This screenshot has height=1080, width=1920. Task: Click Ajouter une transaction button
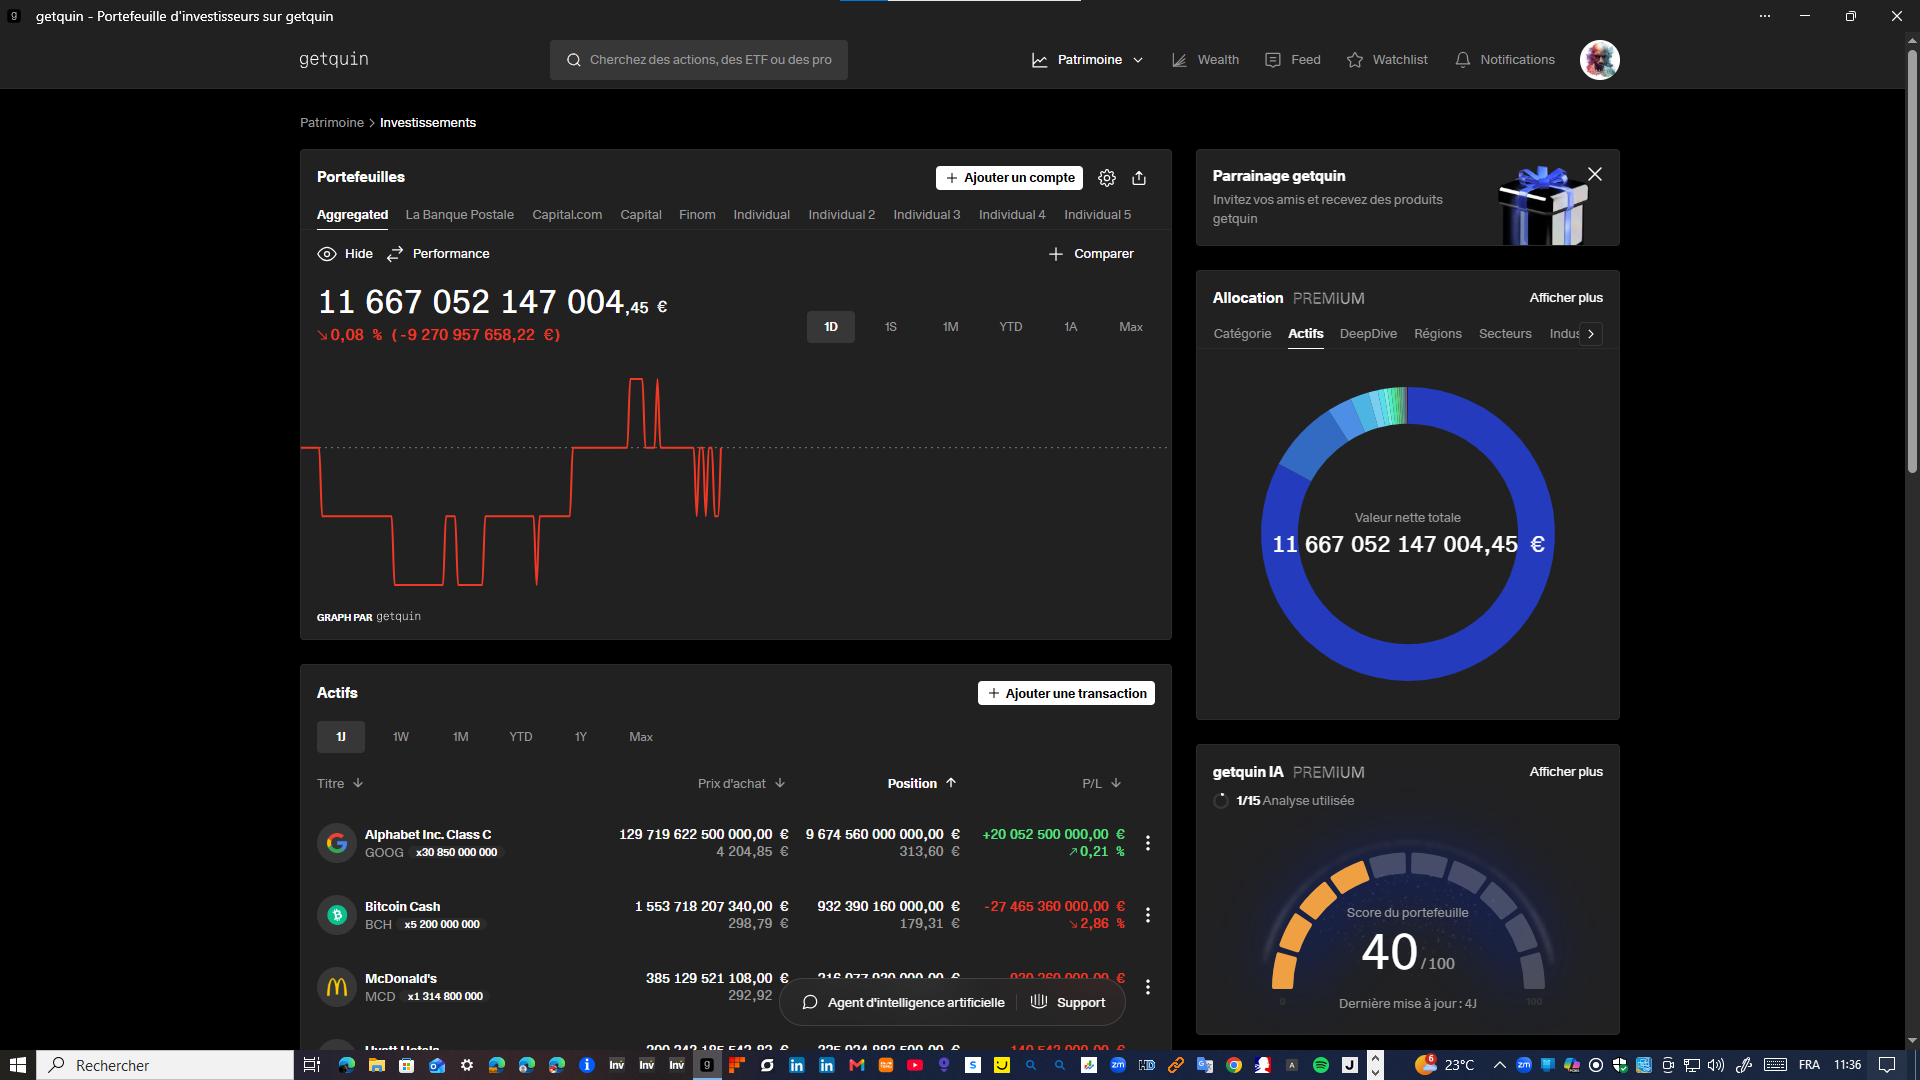pos(1066,694)
